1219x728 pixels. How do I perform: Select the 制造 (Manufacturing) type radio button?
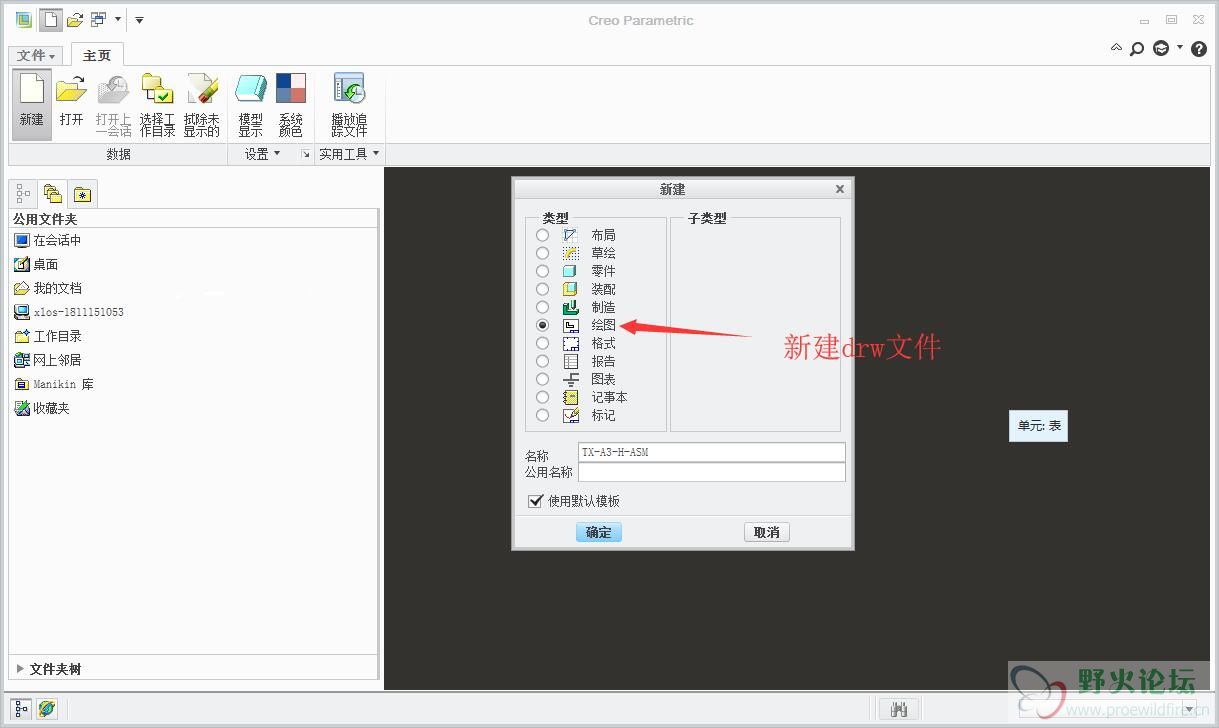pyautogui.click(x=543, y=307)
